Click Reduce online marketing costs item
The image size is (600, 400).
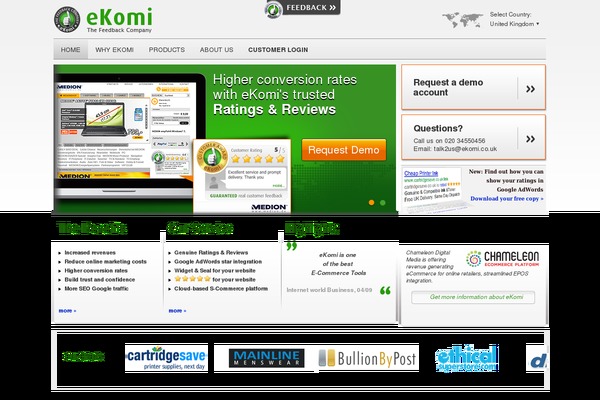click(x=105, y=261)
